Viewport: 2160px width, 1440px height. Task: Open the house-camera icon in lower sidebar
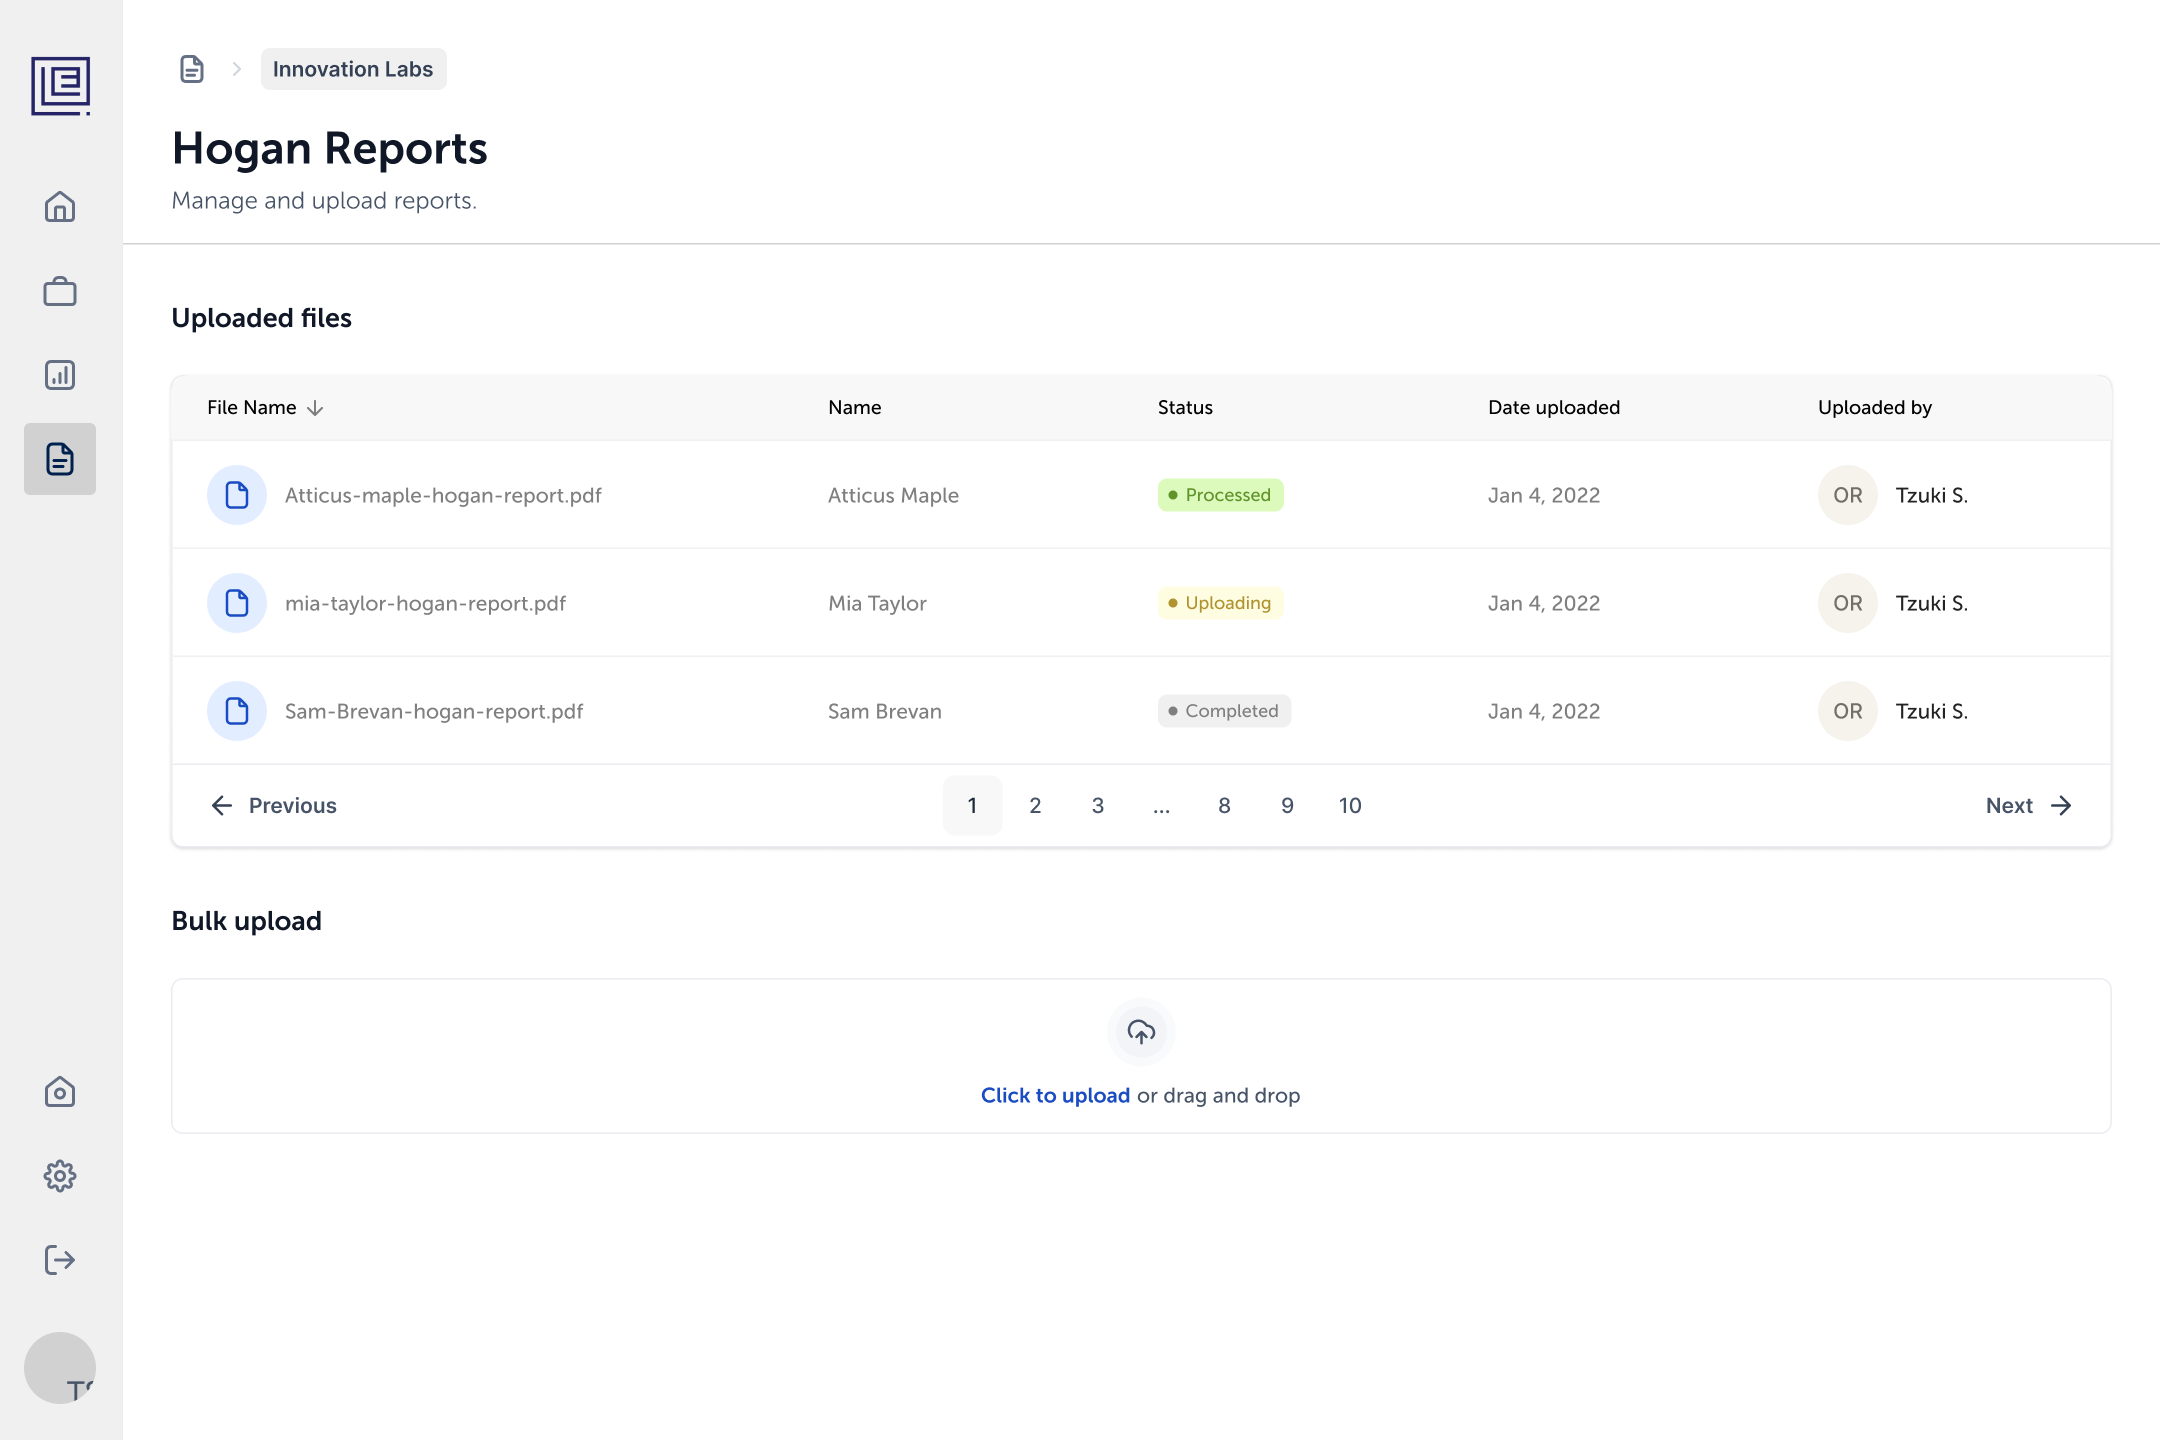[60, 1092]
